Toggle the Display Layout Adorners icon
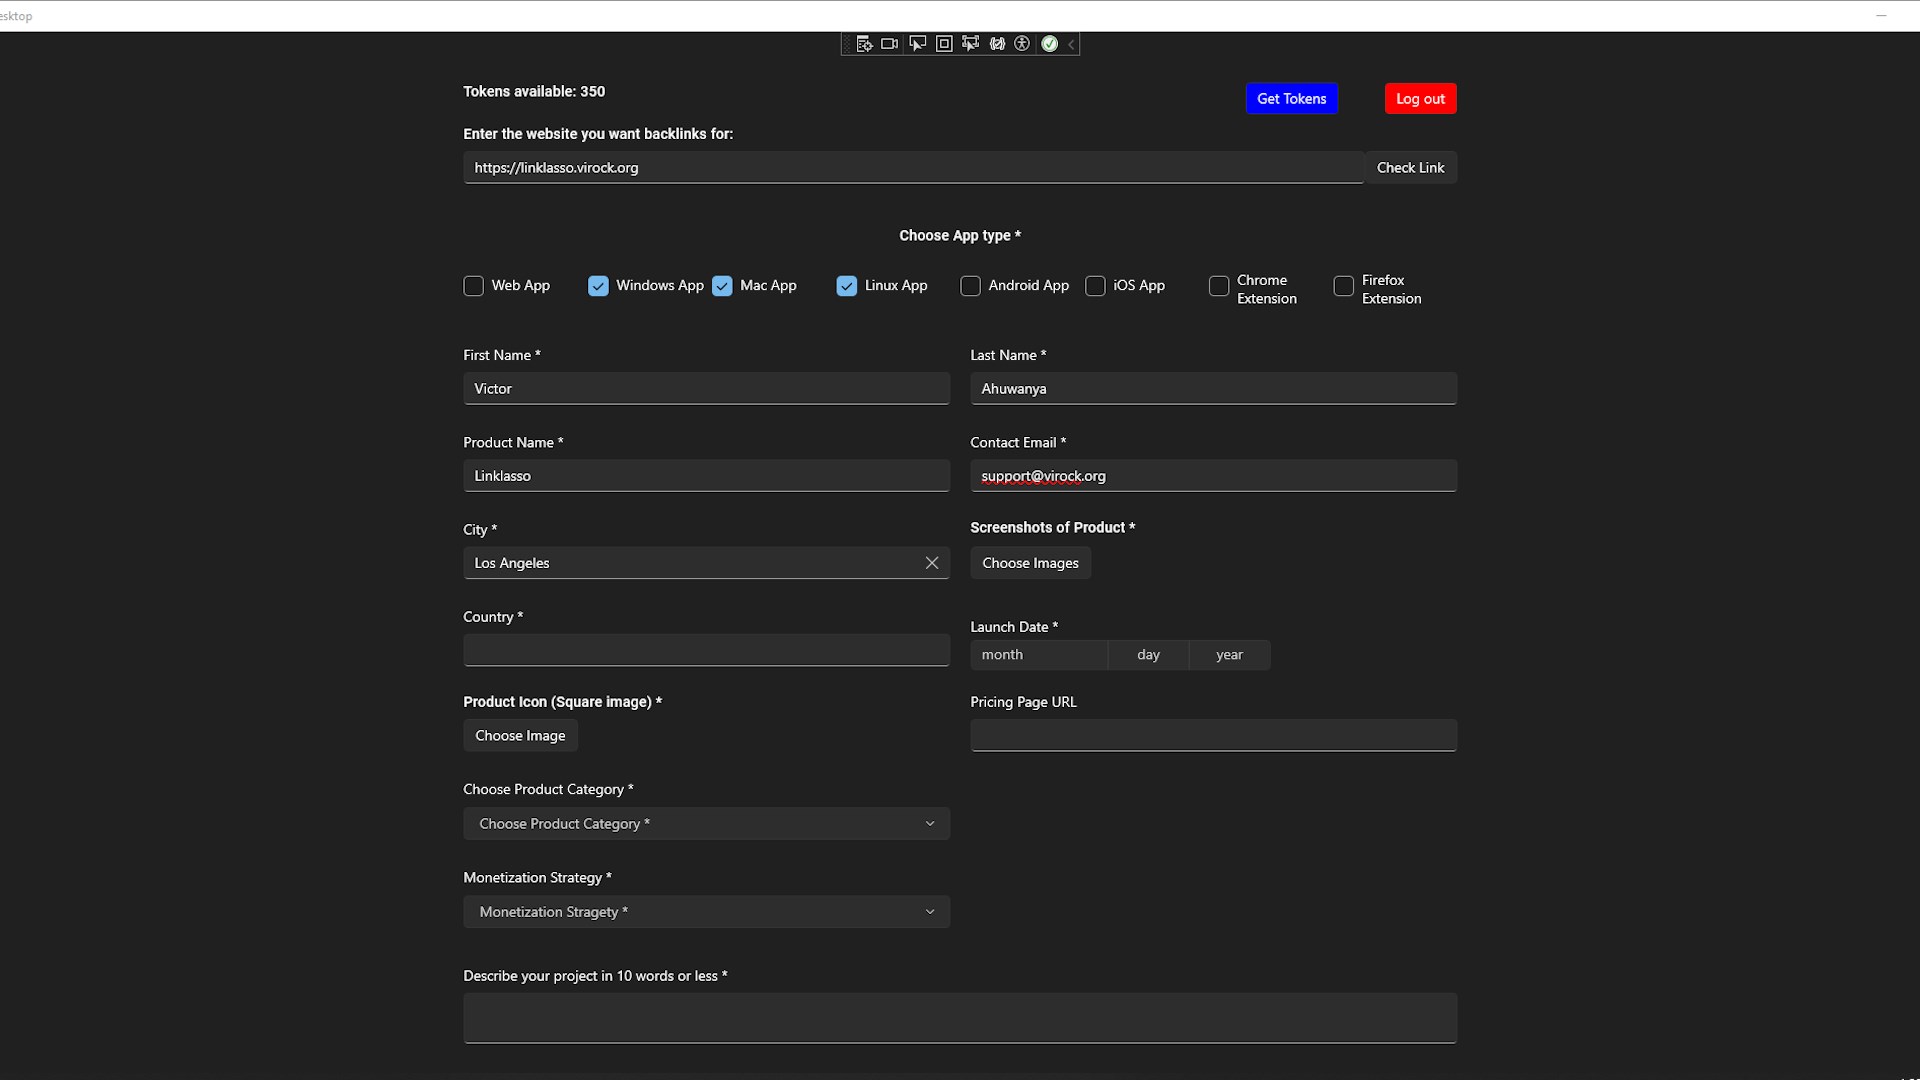This screenshot has height=1080, width=1920. tap(944, 44)
